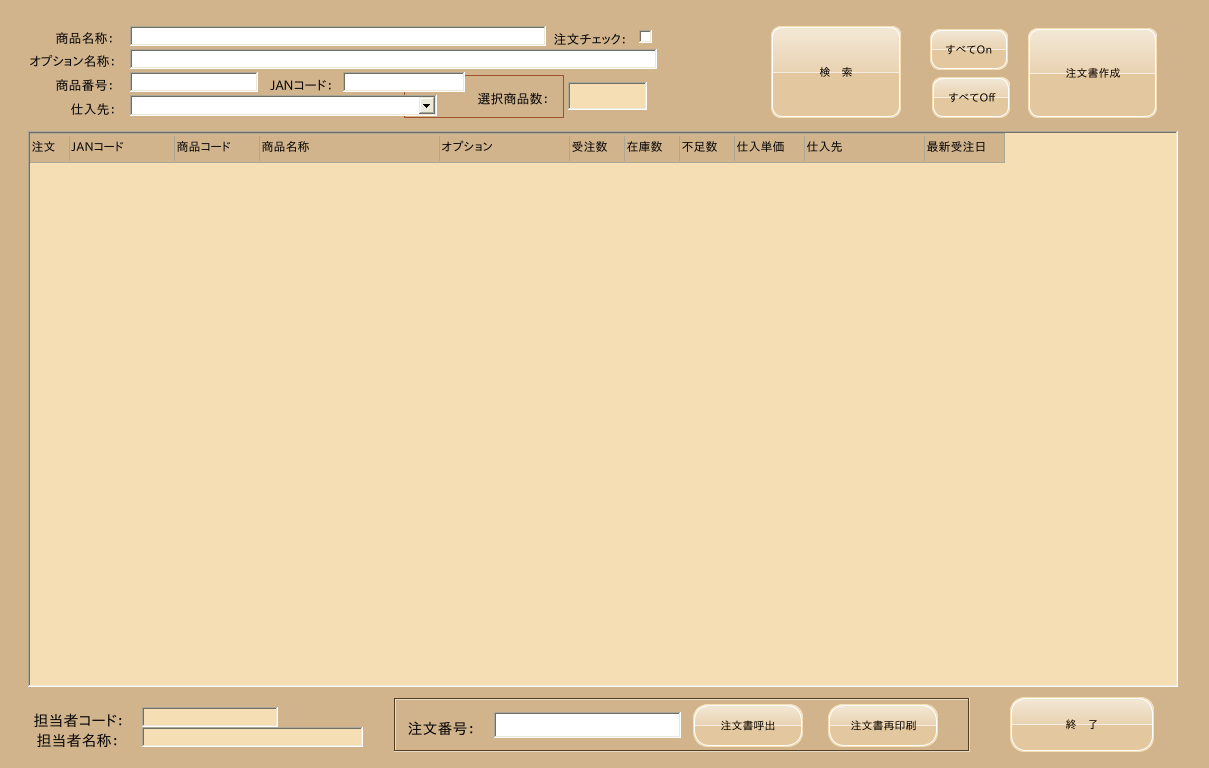Focus the 商品名称 input field
This screenshot has height=768, width=1209.
[x=338, y=37]
